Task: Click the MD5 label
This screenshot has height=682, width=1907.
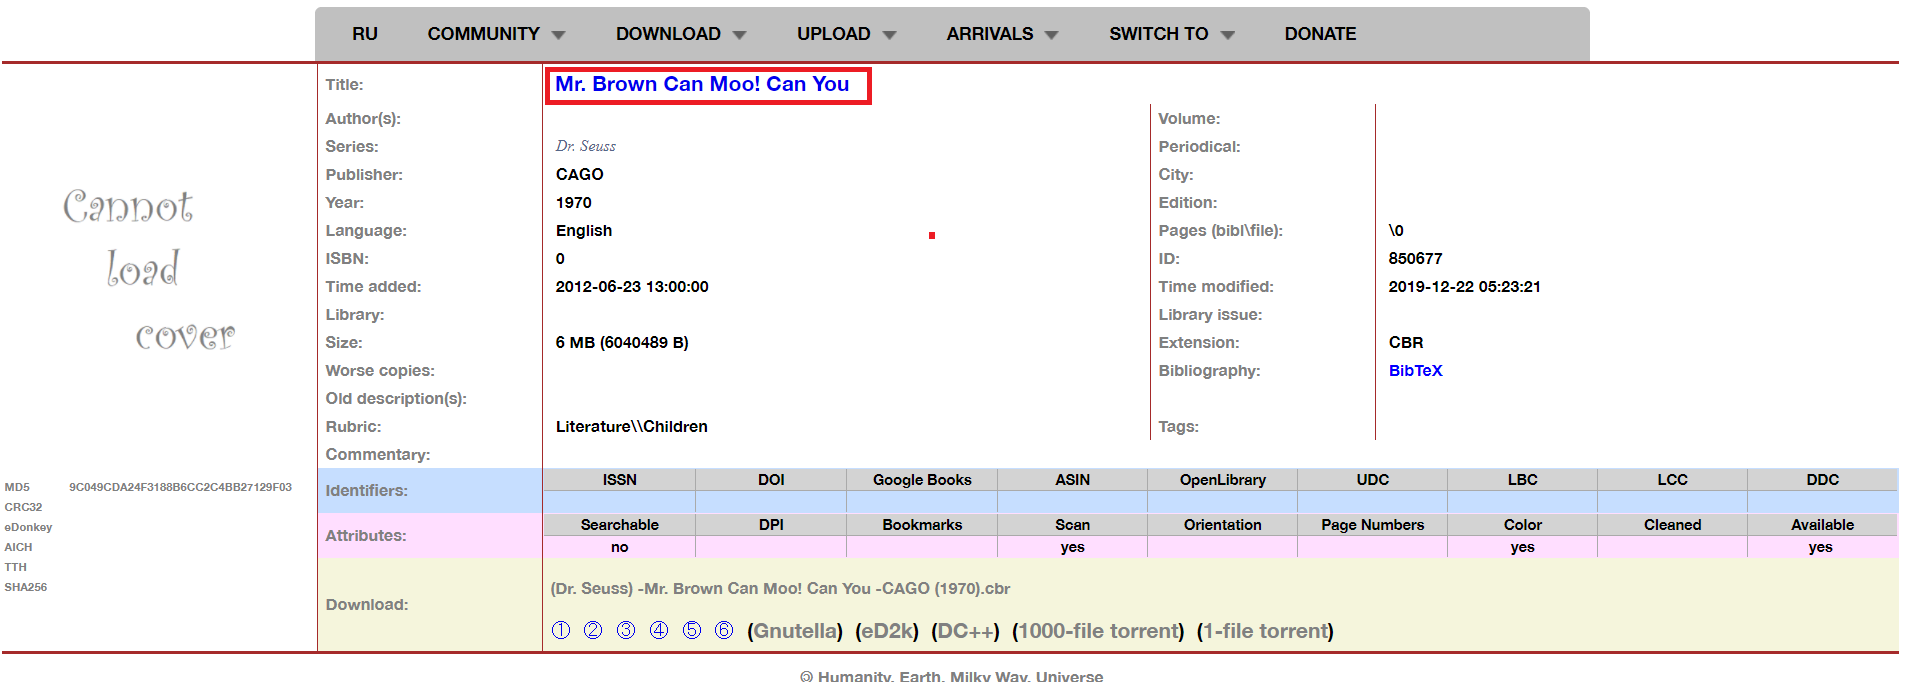Action: [17, 487]
